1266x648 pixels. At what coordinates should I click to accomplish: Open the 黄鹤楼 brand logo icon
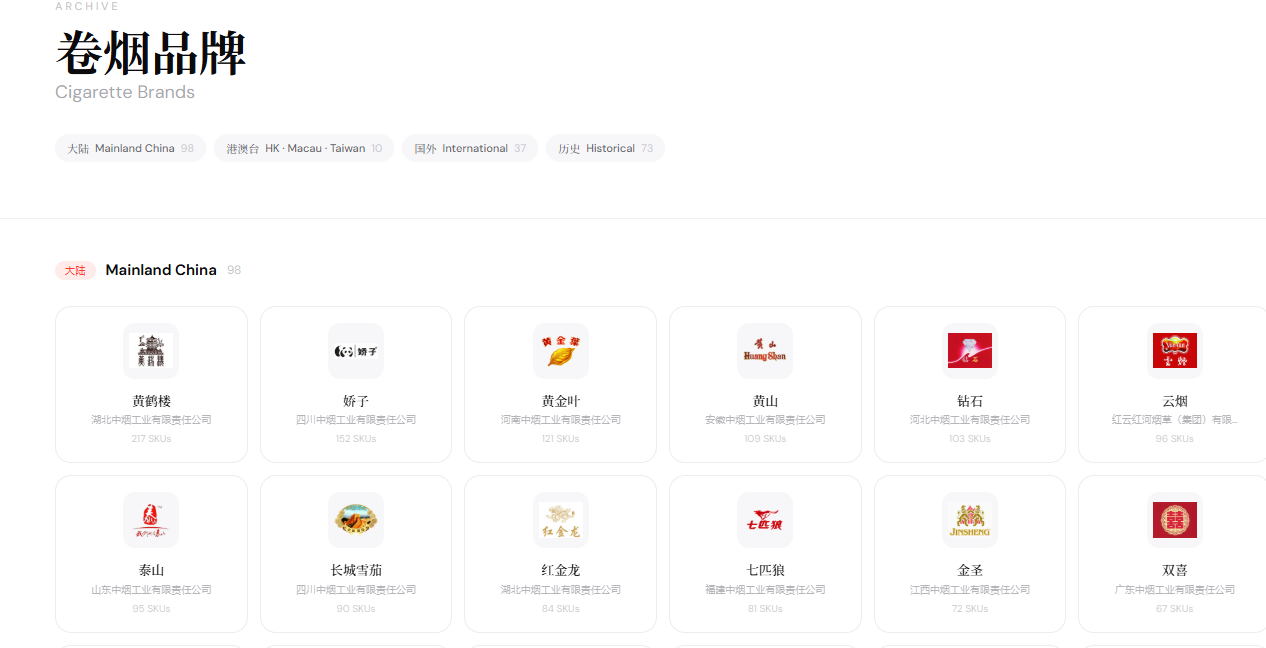tap(151, 351)
